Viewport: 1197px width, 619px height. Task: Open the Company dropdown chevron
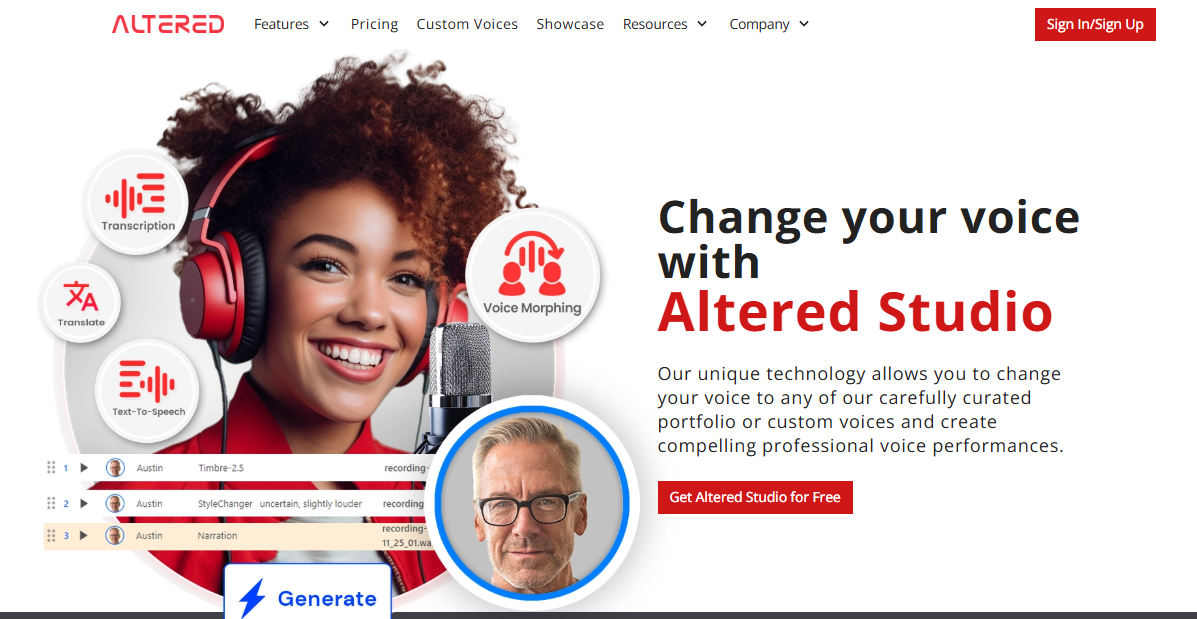pos(804,24)
